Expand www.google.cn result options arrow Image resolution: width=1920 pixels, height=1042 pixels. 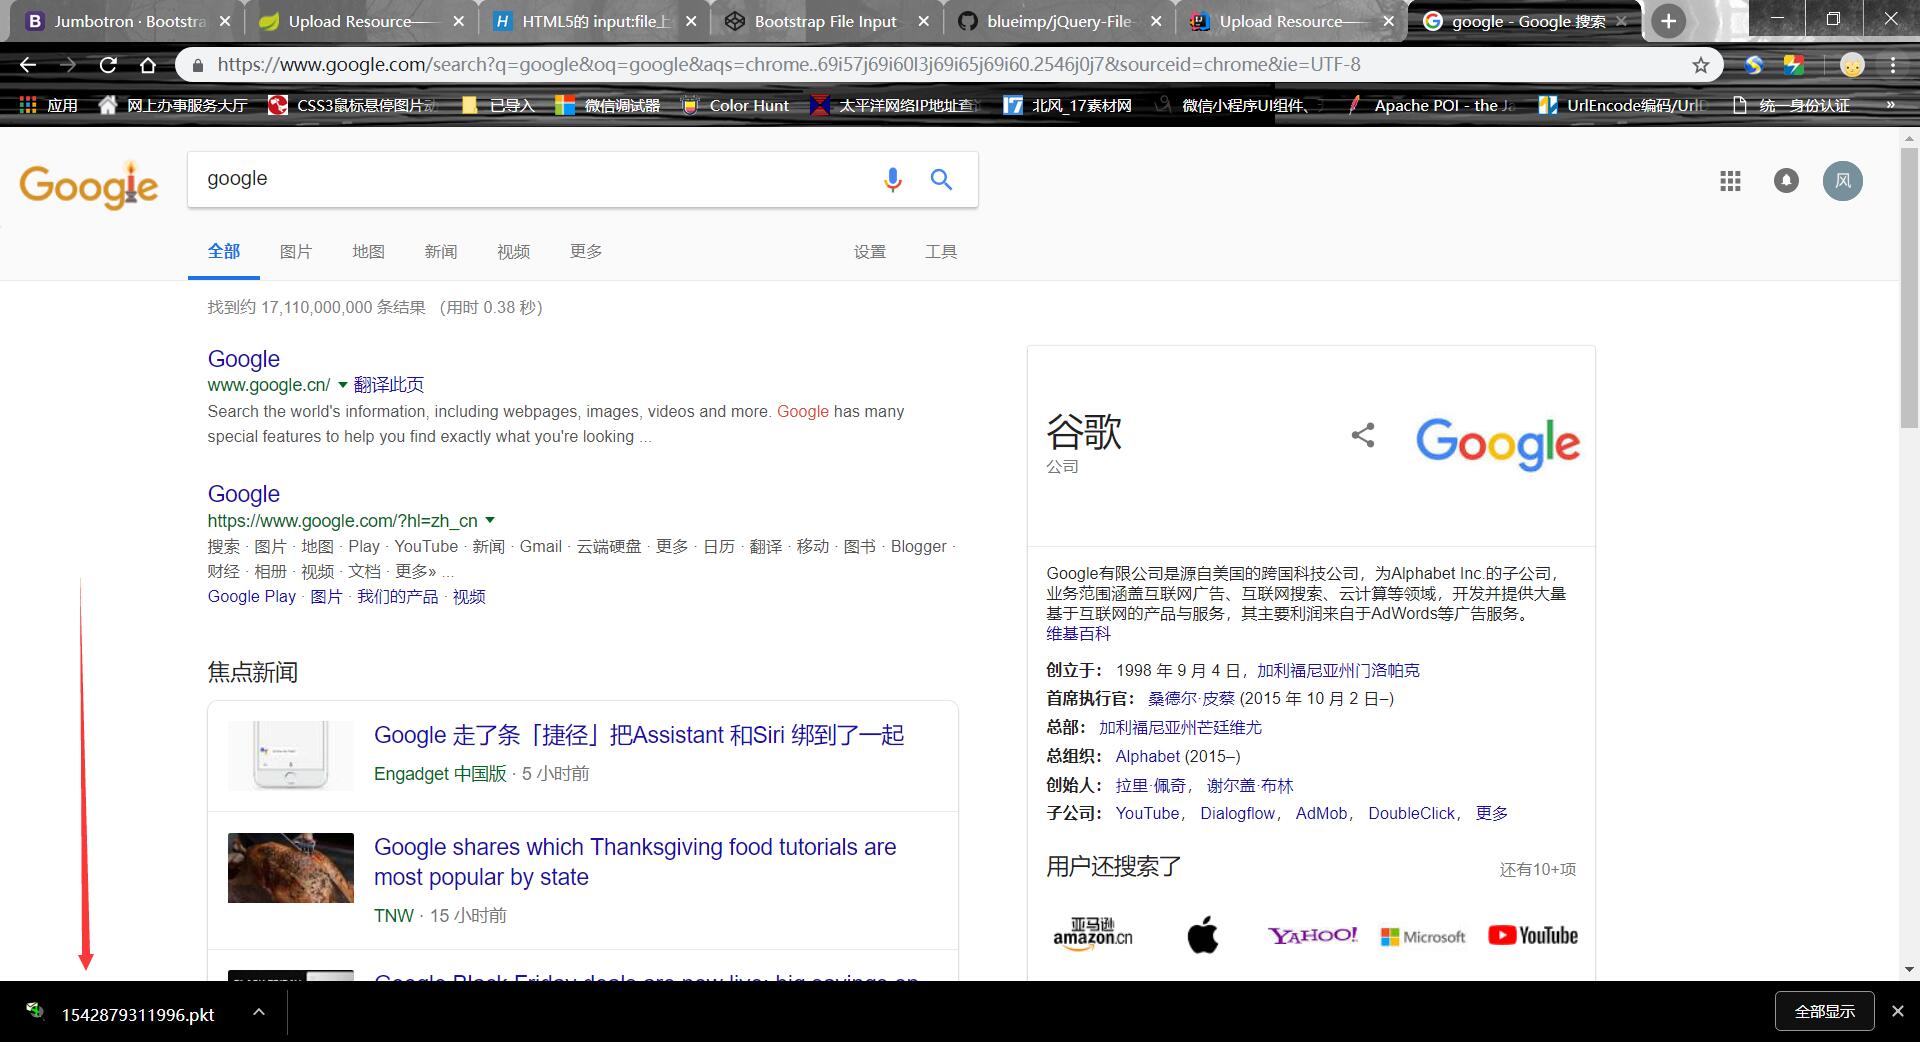coord(343,385)
